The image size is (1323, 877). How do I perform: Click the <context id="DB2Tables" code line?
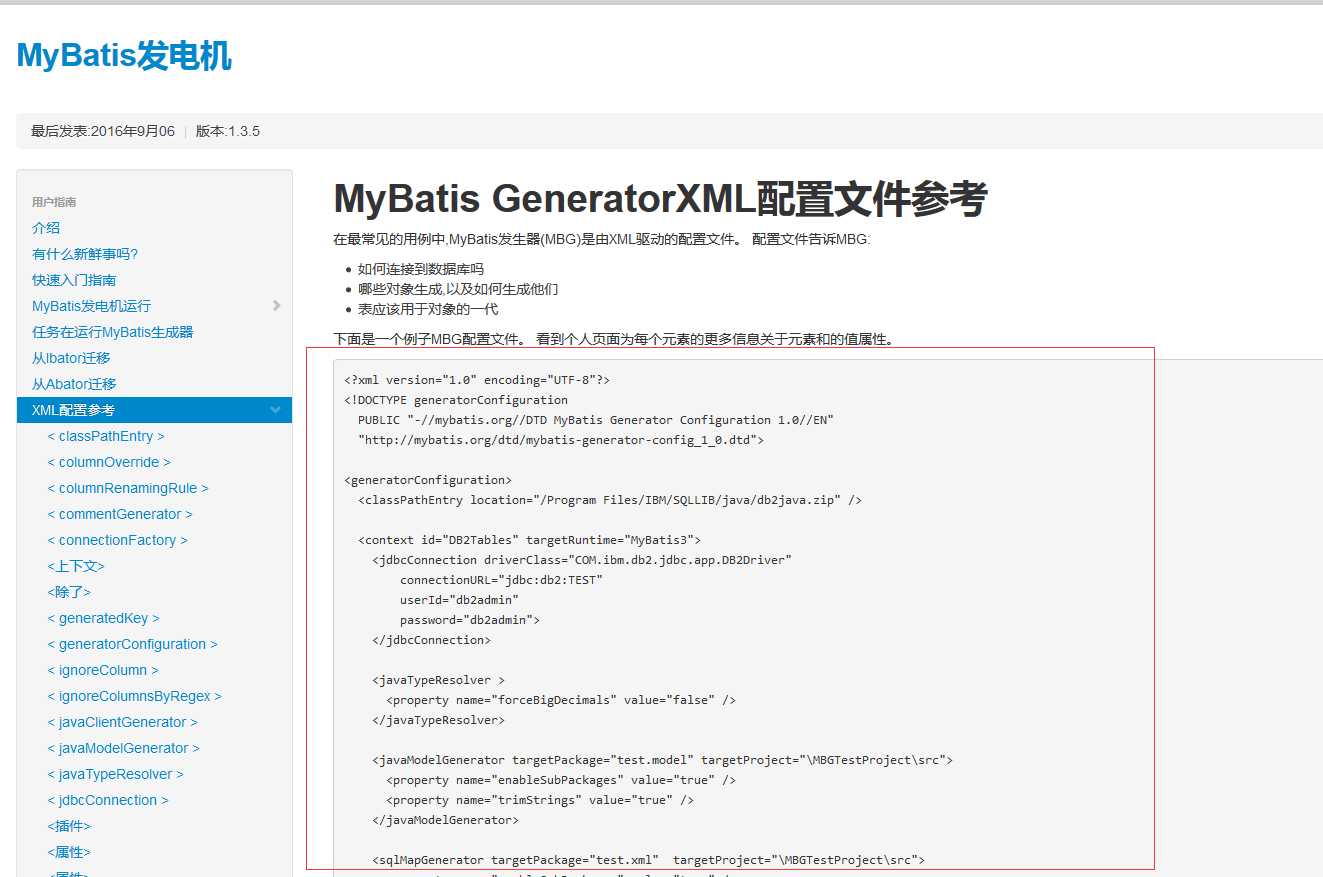point(530,540)
